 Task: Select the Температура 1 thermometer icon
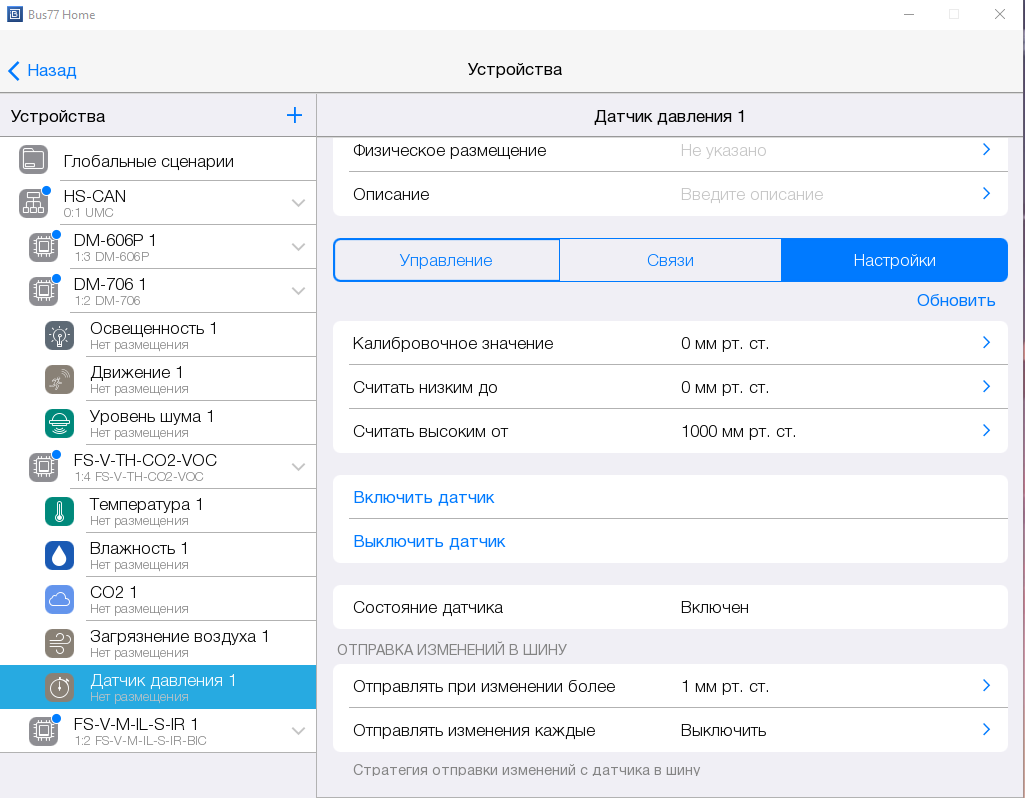(60, 512)
